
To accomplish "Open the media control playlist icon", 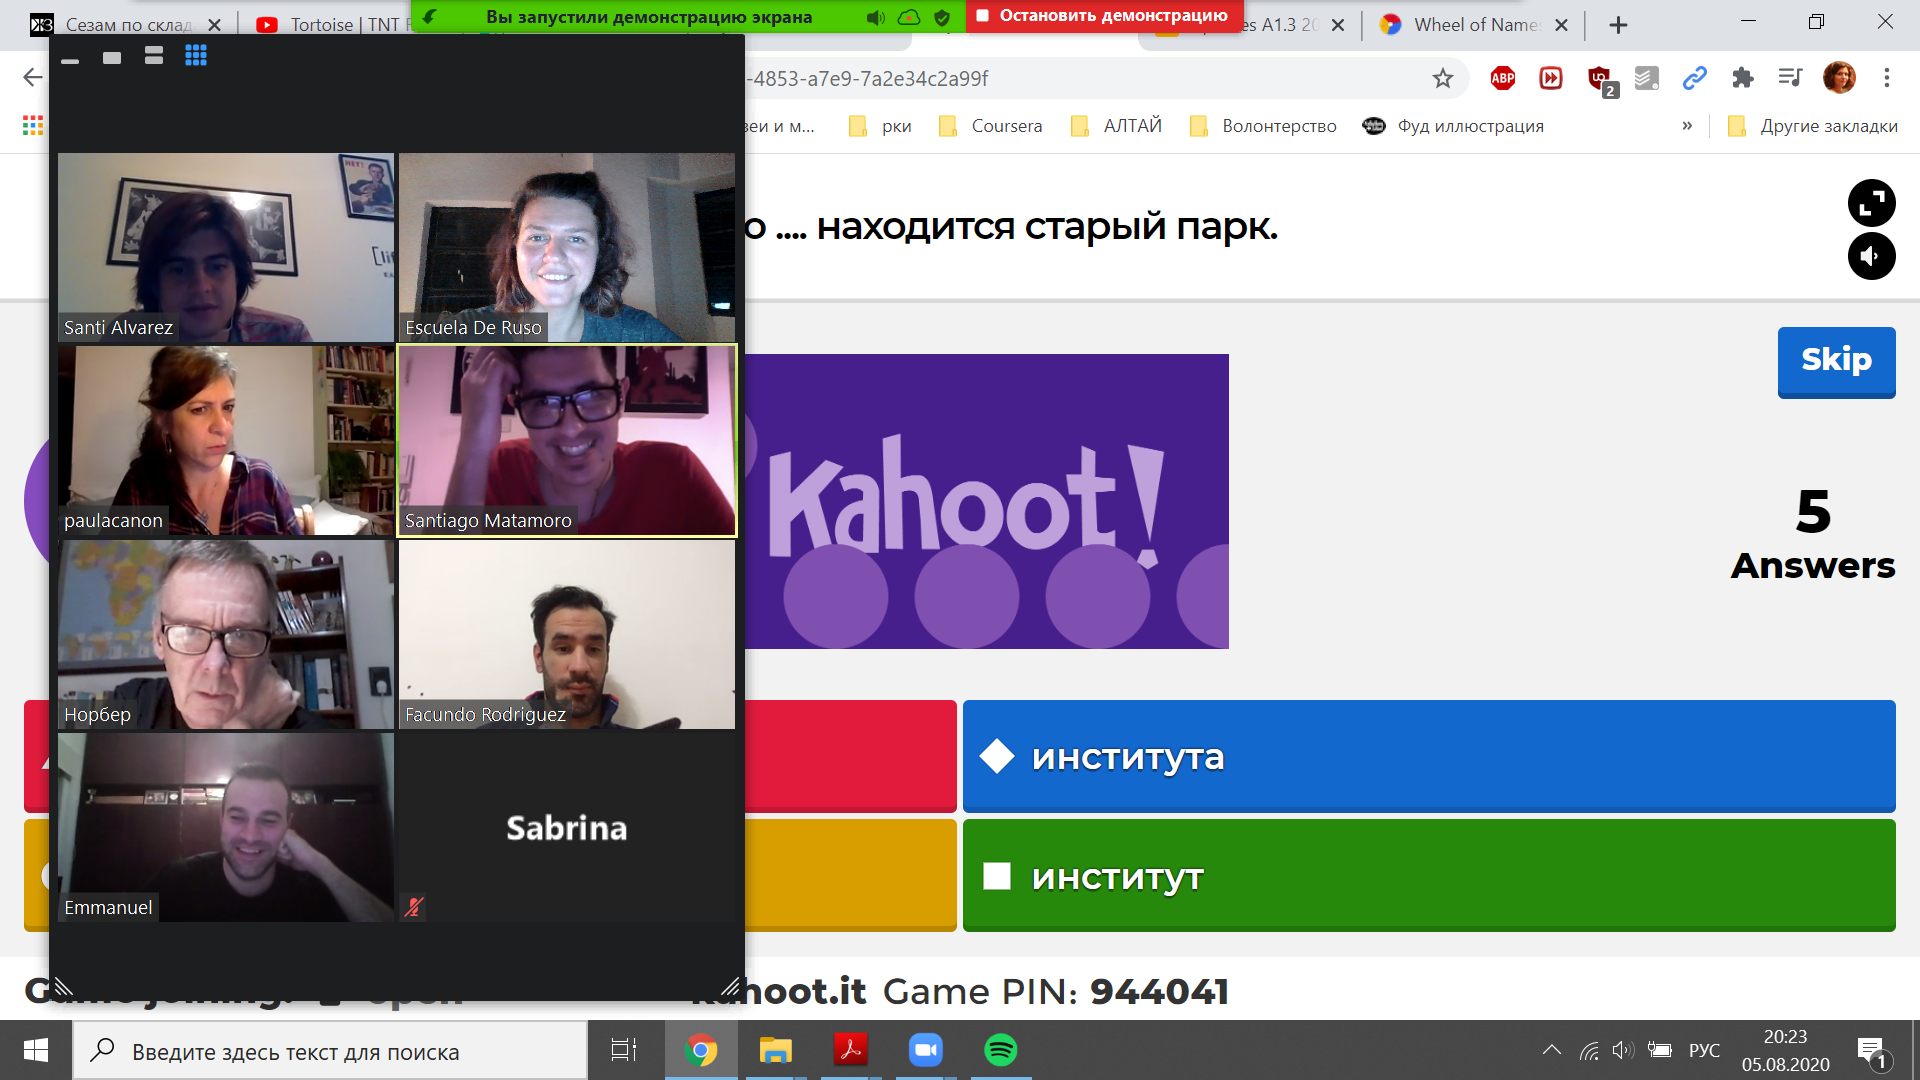I will (x=1790, y=78).
